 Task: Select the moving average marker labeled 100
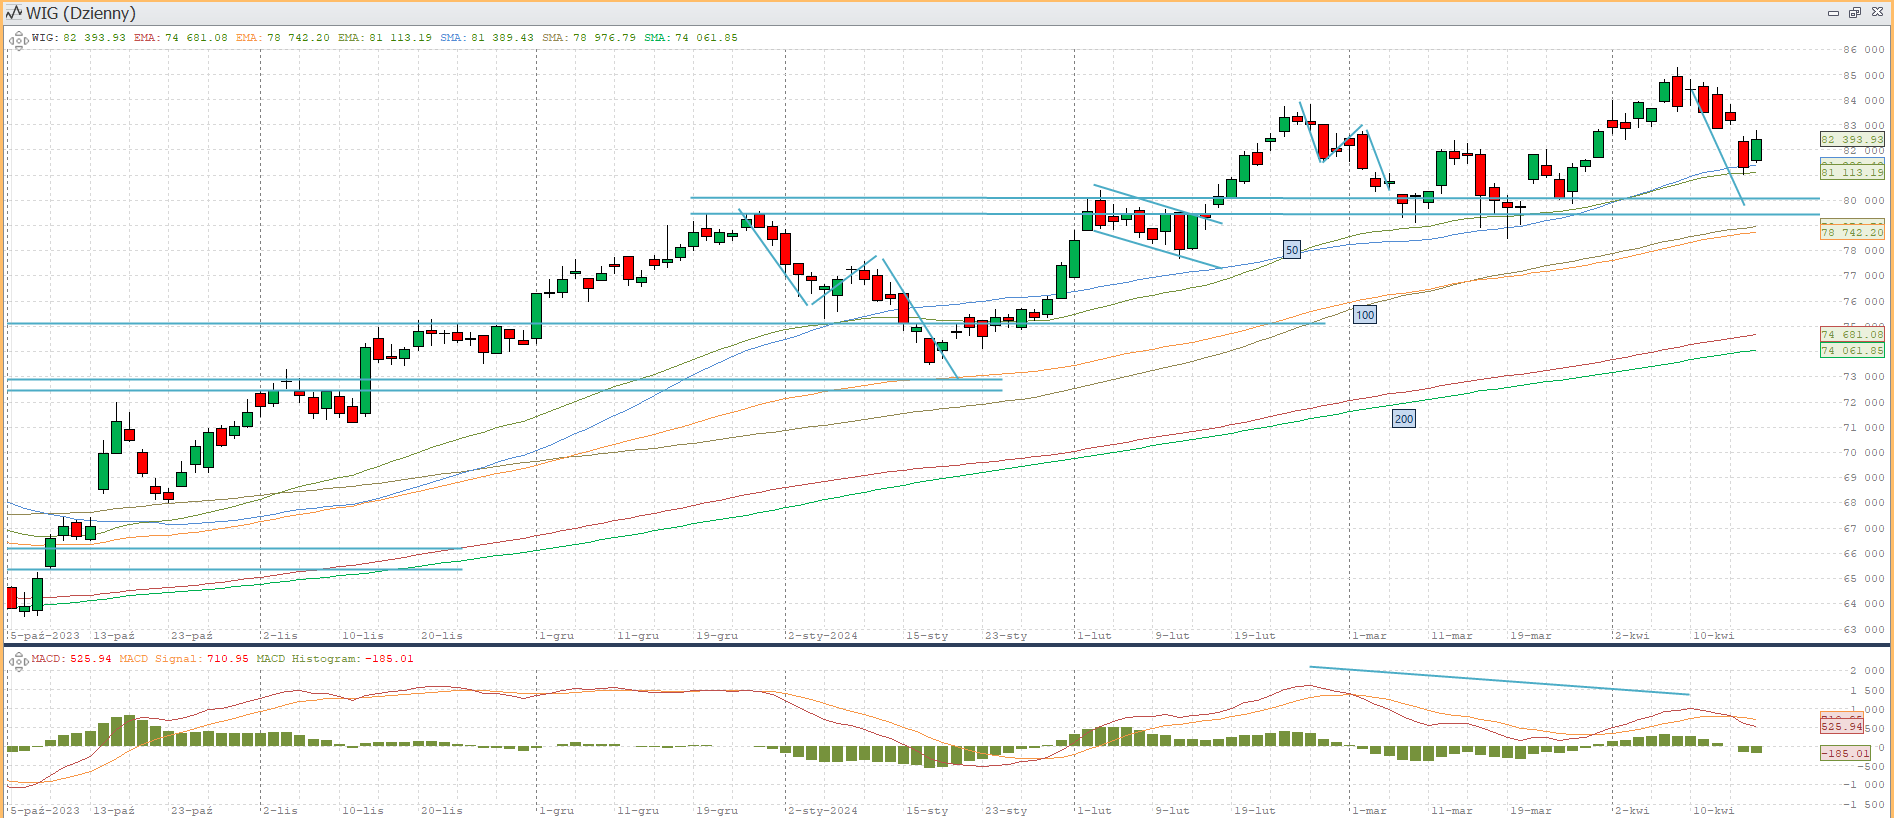1365,315
